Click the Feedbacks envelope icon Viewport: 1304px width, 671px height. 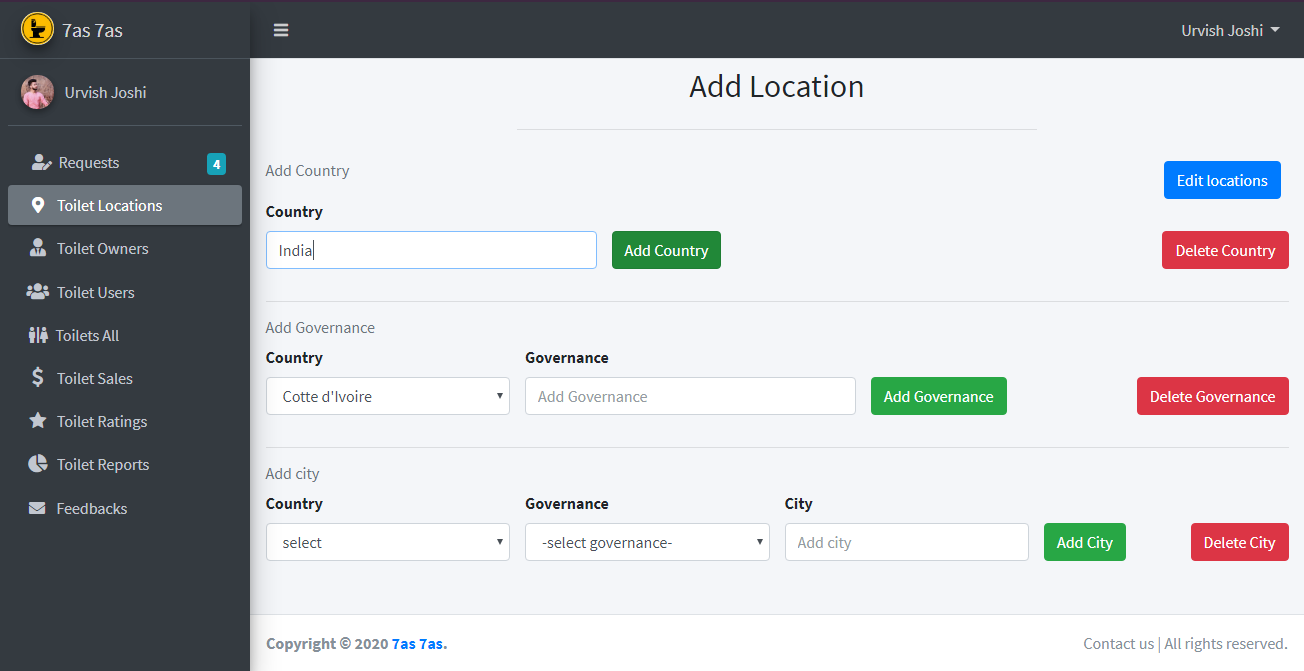coord(37,508)
